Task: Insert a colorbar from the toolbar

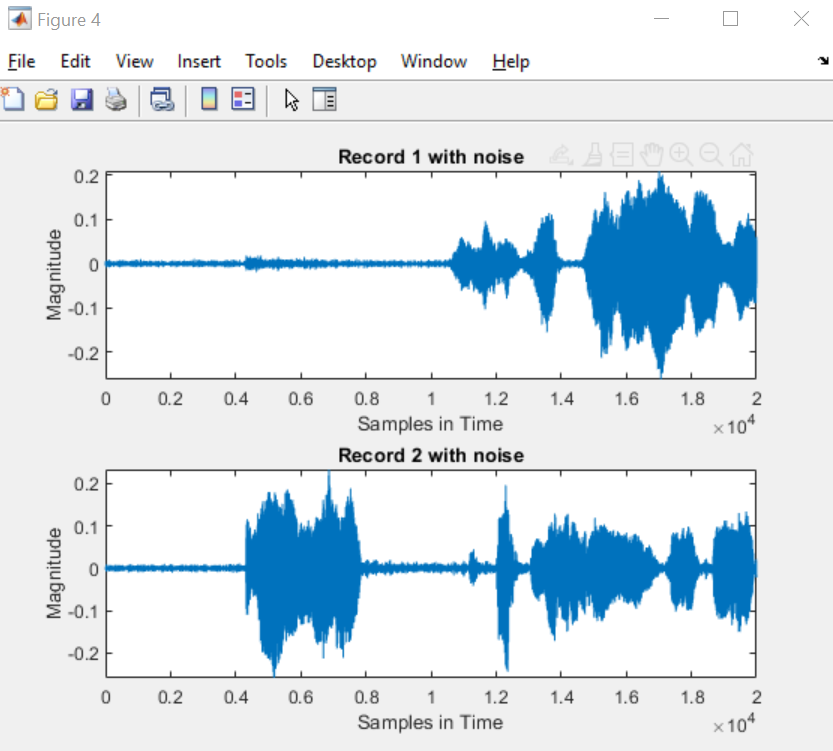Action: (209, 99)
